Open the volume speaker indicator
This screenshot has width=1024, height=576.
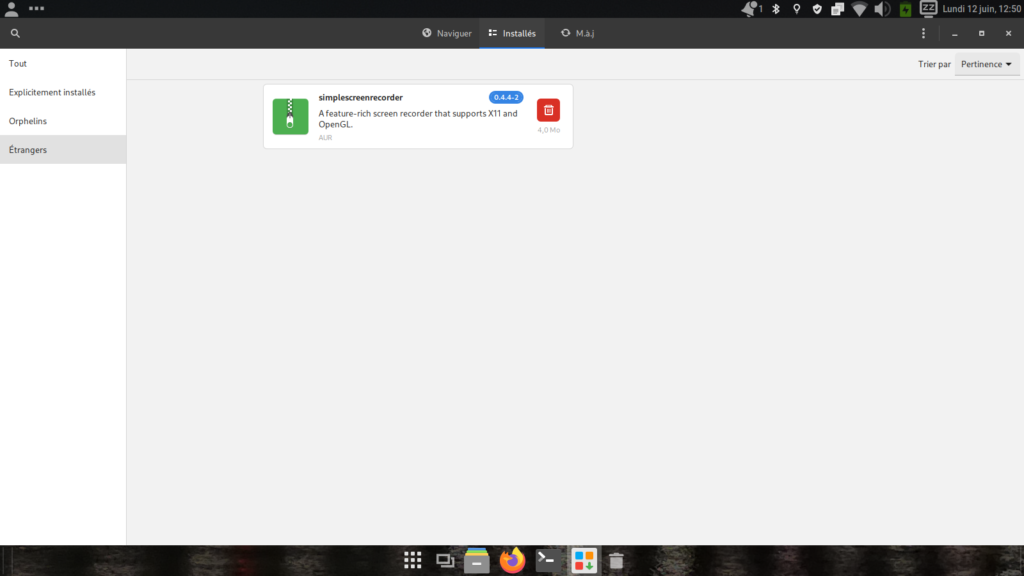pyautogui.click(x=882, y=9)
